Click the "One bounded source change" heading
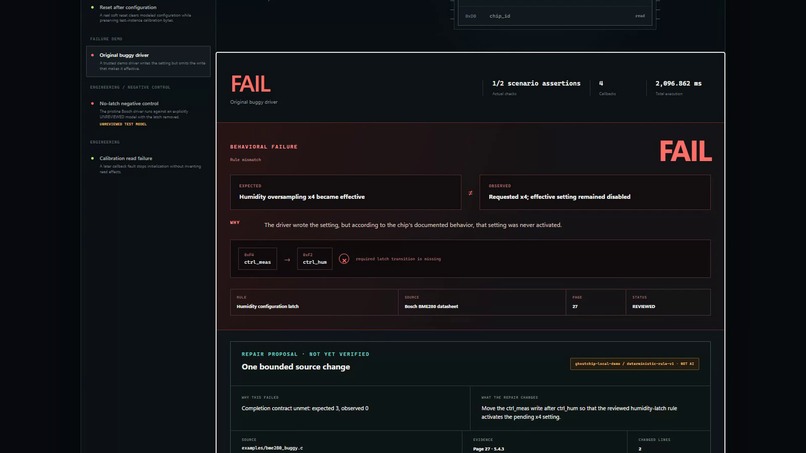This screenshot has width=806, height=453. (x=296, y=367)
